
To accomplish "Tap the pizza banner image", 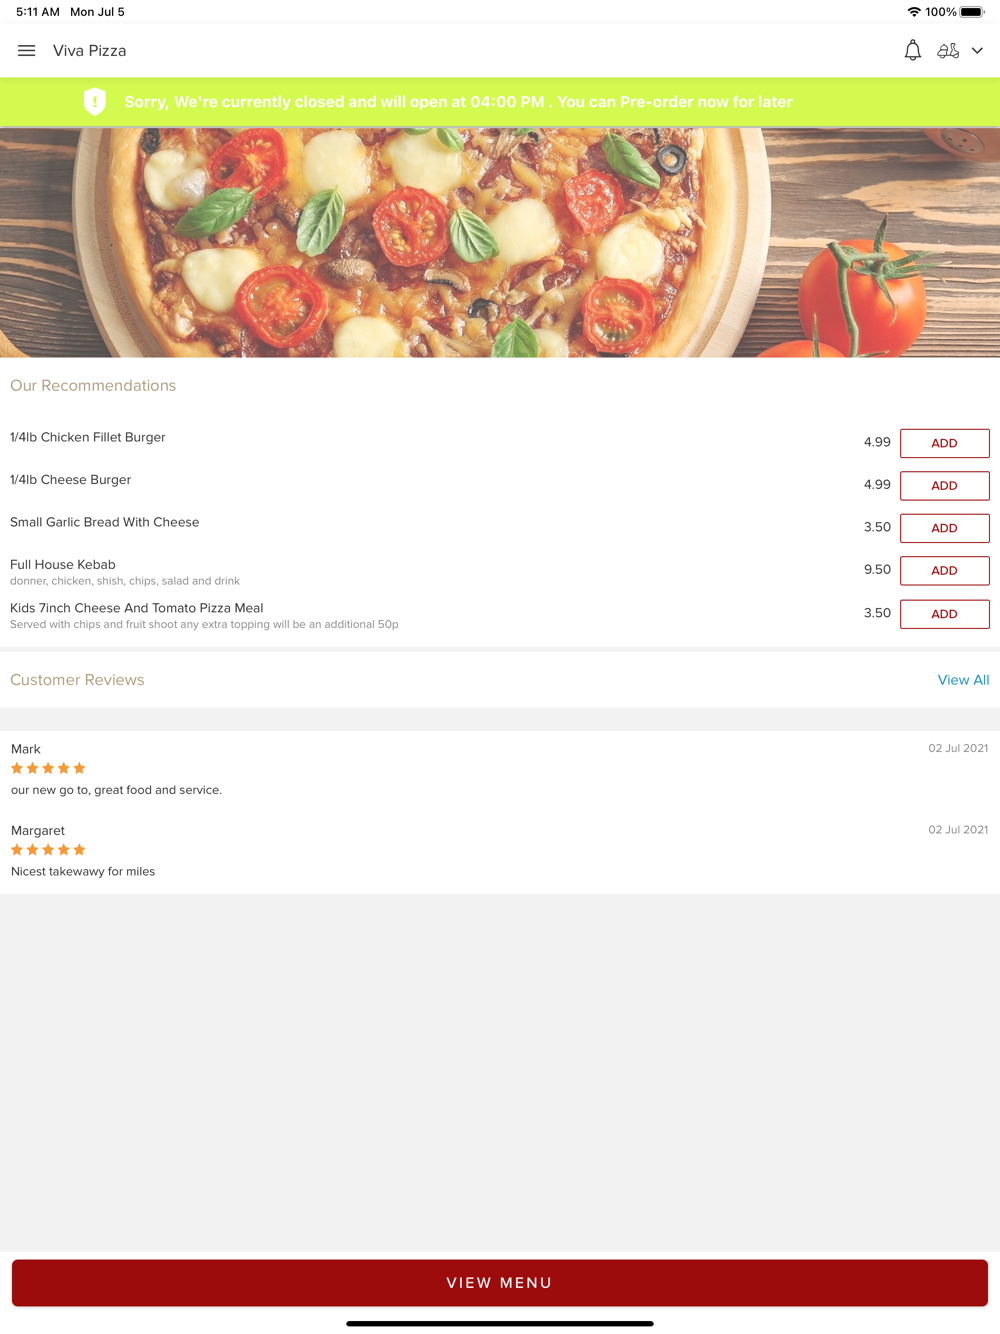I will tap(500, 242).
